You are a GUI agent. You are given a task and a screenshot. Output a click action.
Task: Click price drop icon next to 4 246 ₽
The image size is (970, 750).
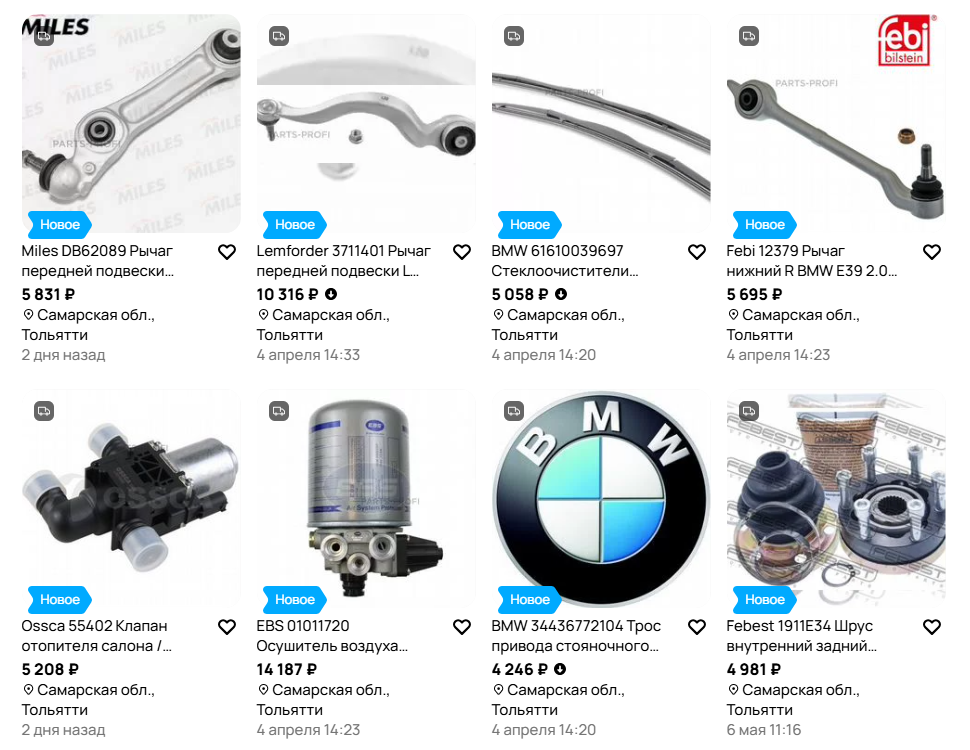pyautogui.click(x=560, y=669)
